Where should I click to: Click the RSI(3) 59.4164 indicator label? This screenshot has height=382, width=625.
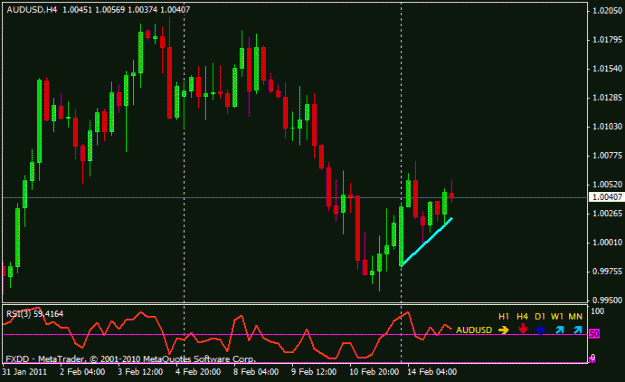(35, 314)
